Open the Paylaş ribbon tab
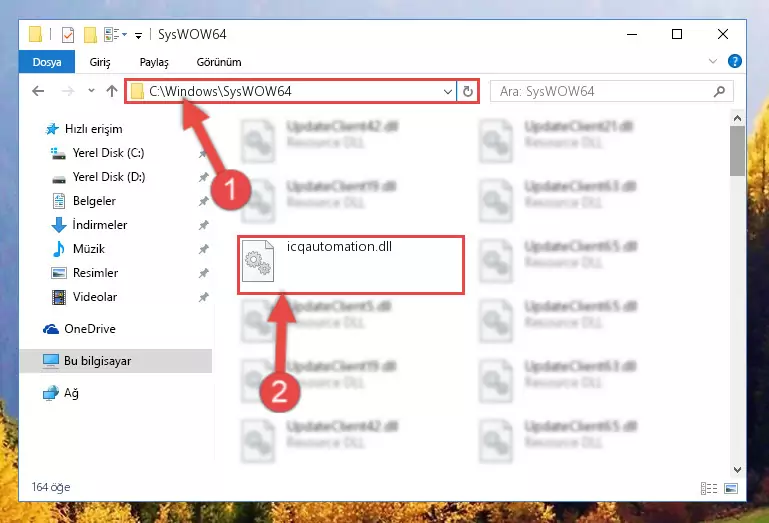 (x=154, y=62)
